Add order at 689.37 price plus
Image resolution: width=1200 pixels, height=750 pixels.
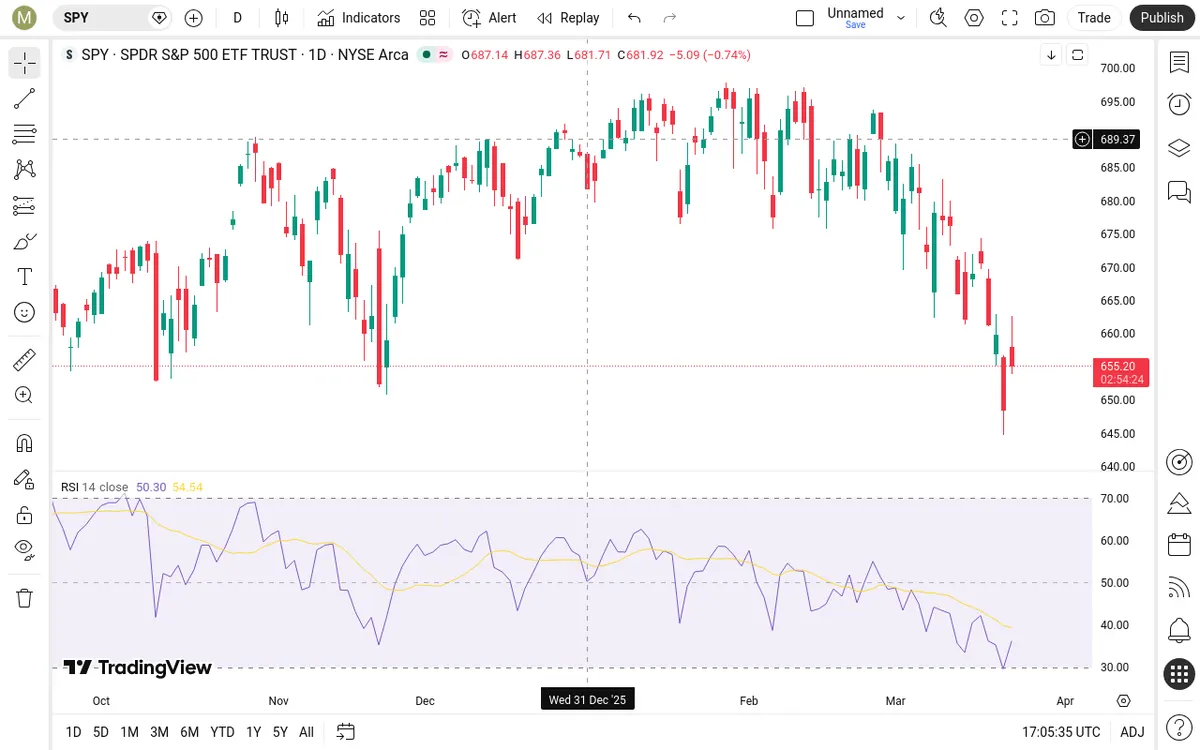click(x=1082, y=139)
